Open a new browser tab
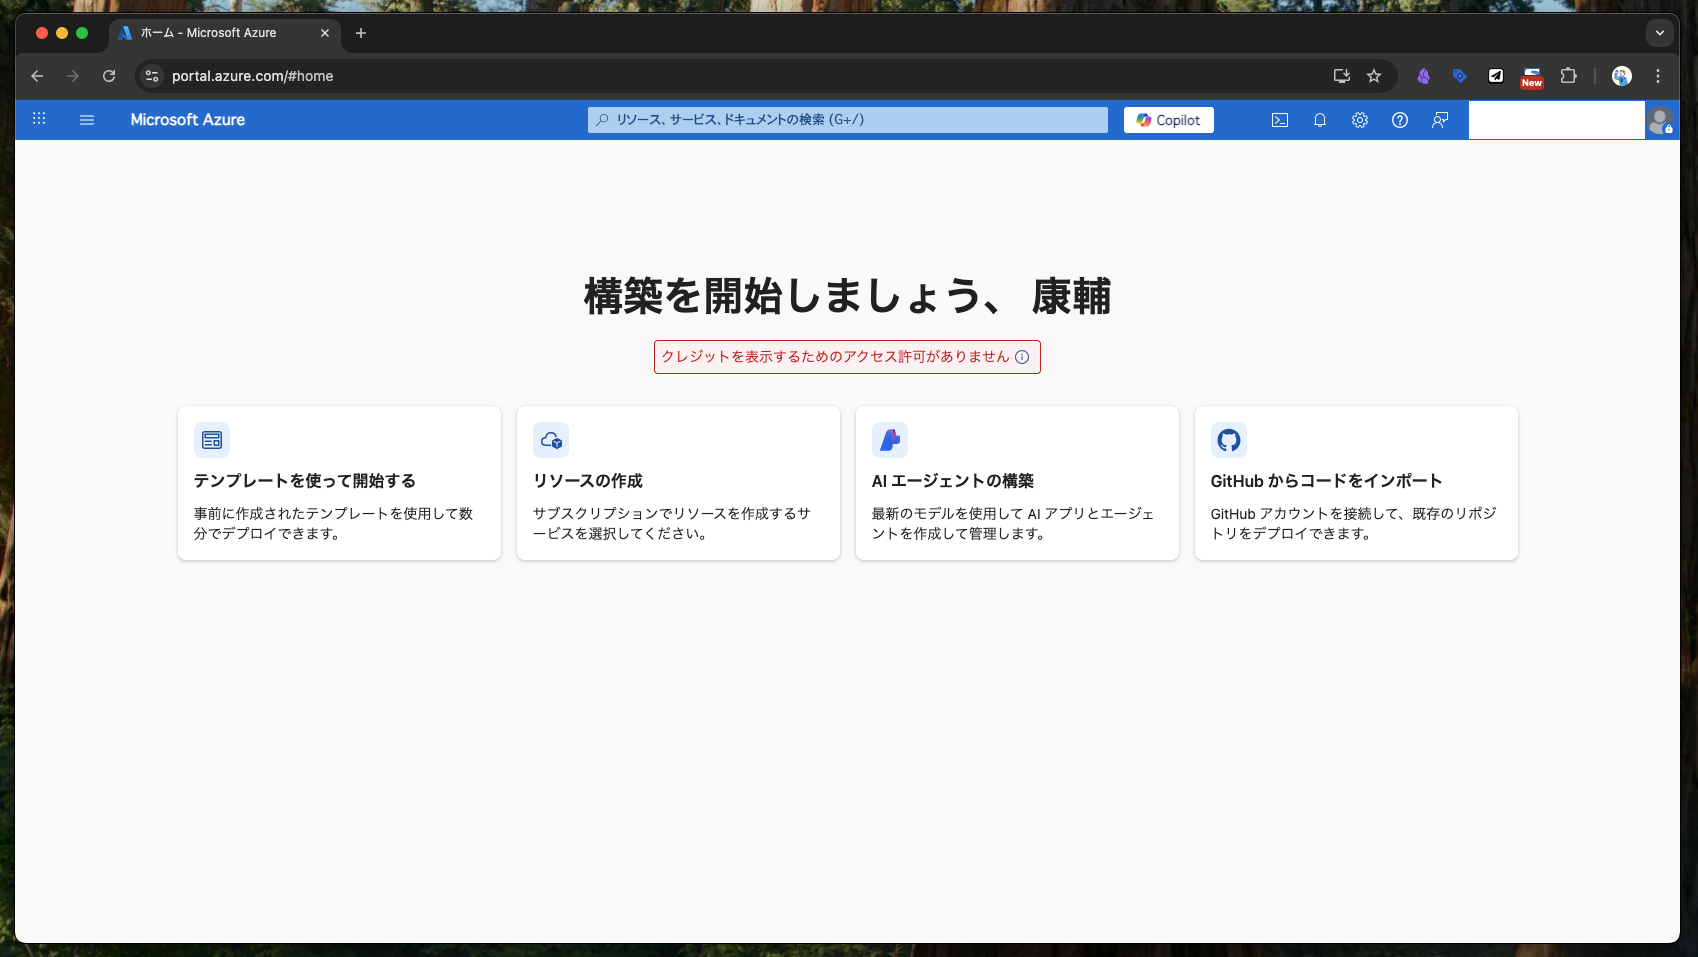The image size is (1698, 957). click(x=361, y=33)
